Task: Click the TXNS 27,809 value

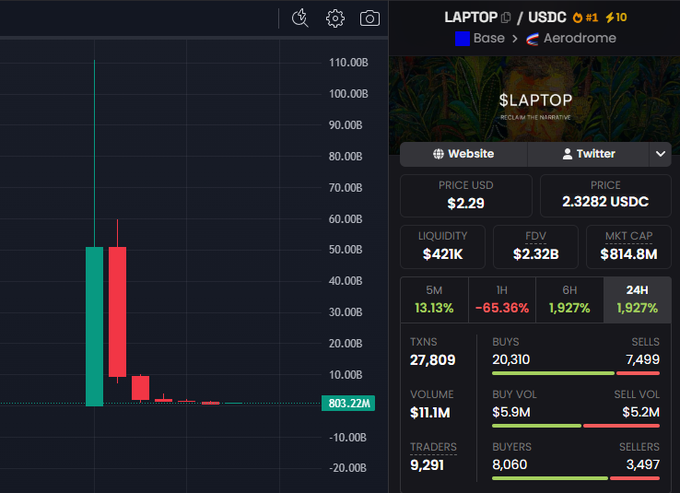Action: [x=432, y=360]
